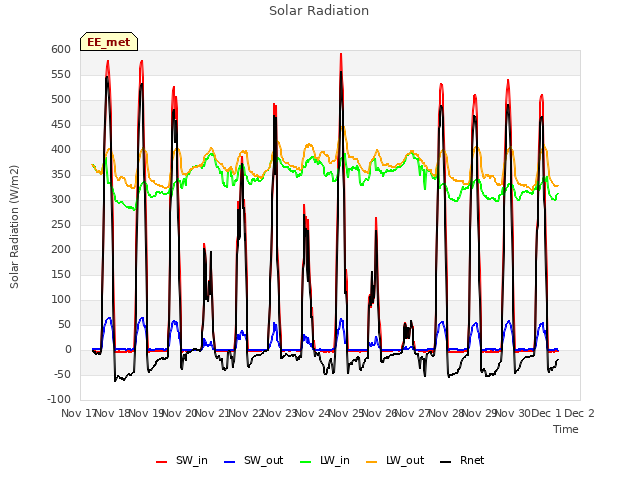Click the Dec 2 x-axis date label
Image resolution: width=640 pixels, height=480 pixels.
pos(579,413)
